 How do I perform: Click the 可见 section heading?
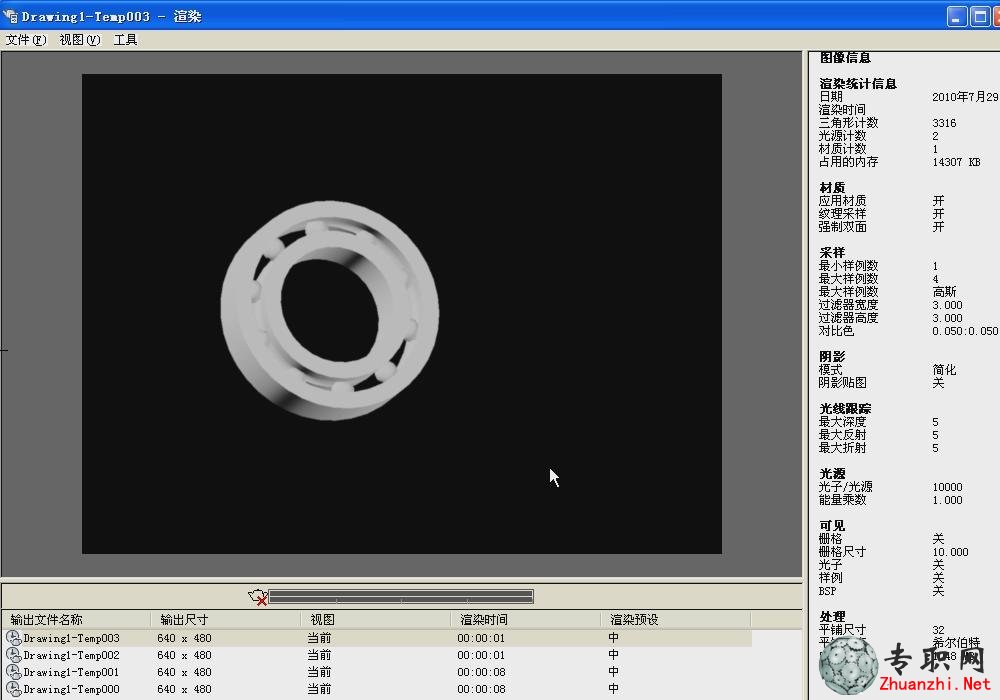point(832,526)
